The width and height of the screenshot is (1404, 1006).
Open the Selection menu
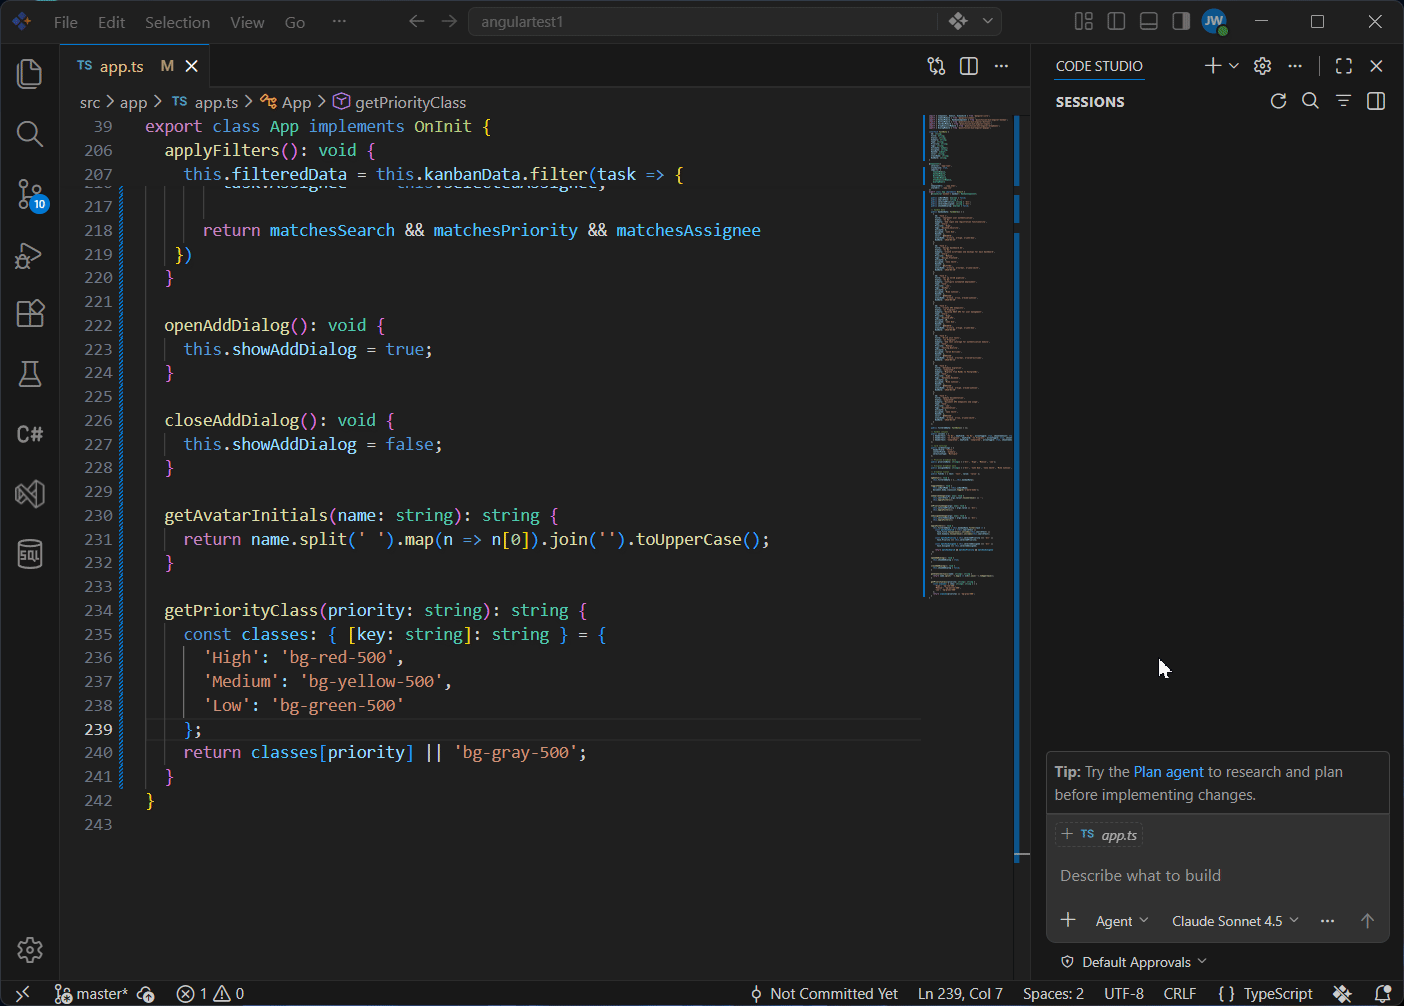(178, 22)
